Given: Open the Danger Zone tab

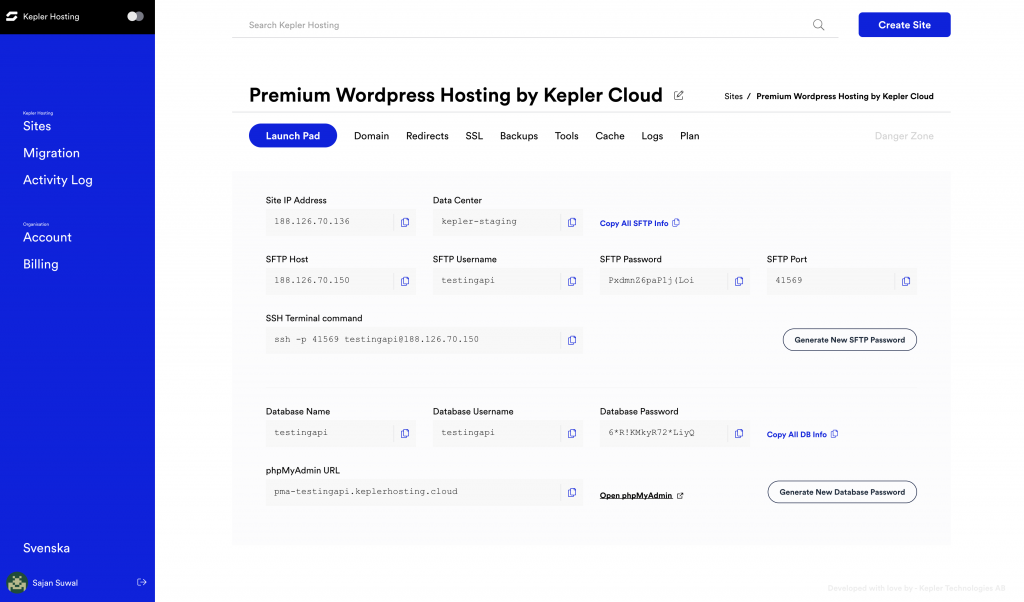Looking at the screenshot, I should (904, 136).
